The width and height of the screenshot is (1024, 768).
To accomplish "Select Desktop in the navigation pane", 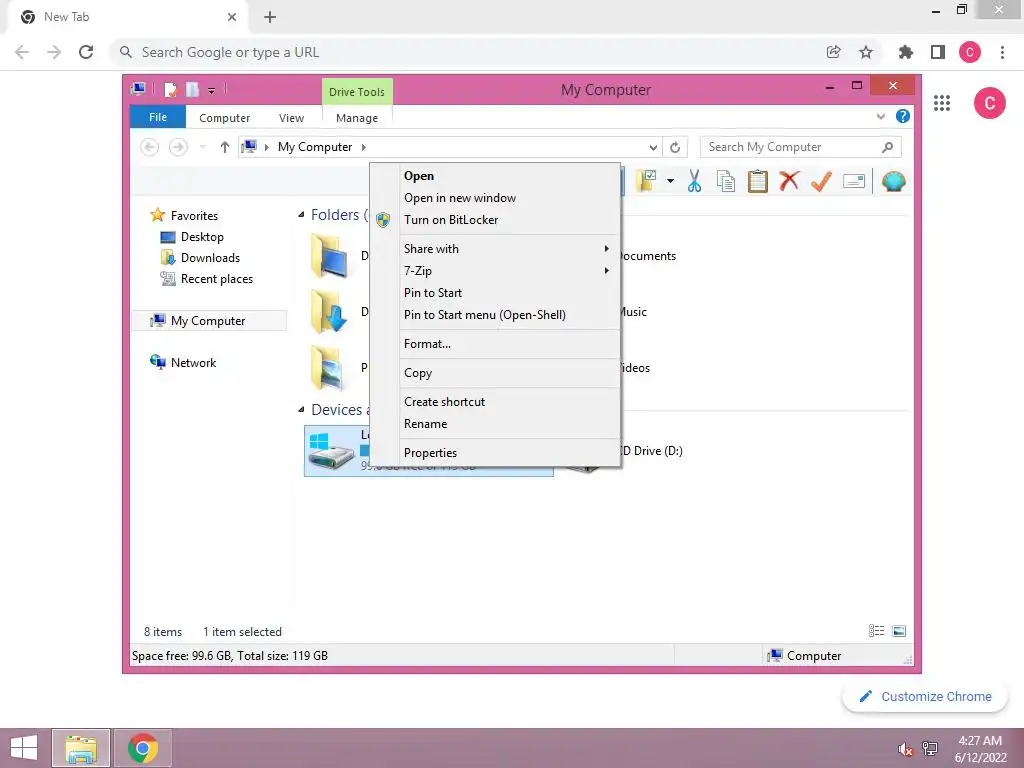I will point(202,237).
